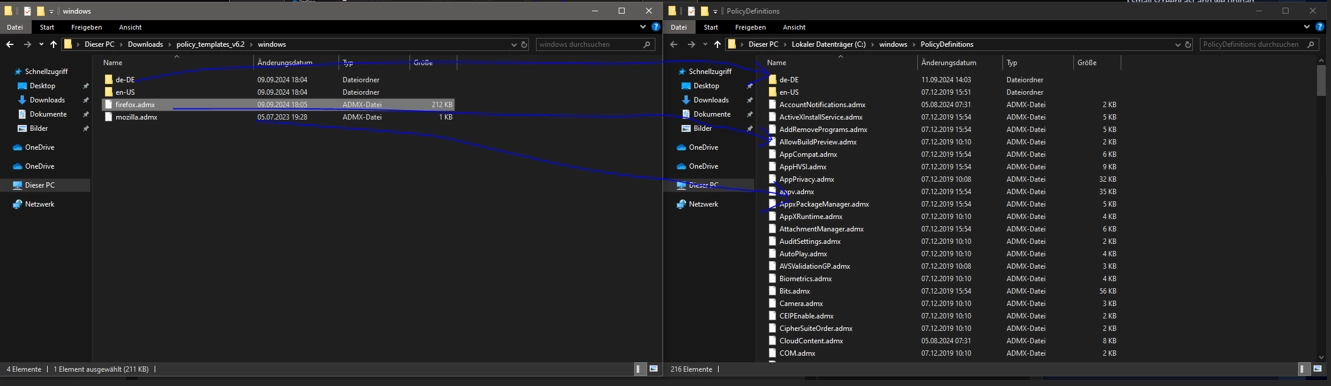The height and width of the screenshot is (386, 1331).
Task: Open Downloads in left window's quick access
Action: coord(46,100)
